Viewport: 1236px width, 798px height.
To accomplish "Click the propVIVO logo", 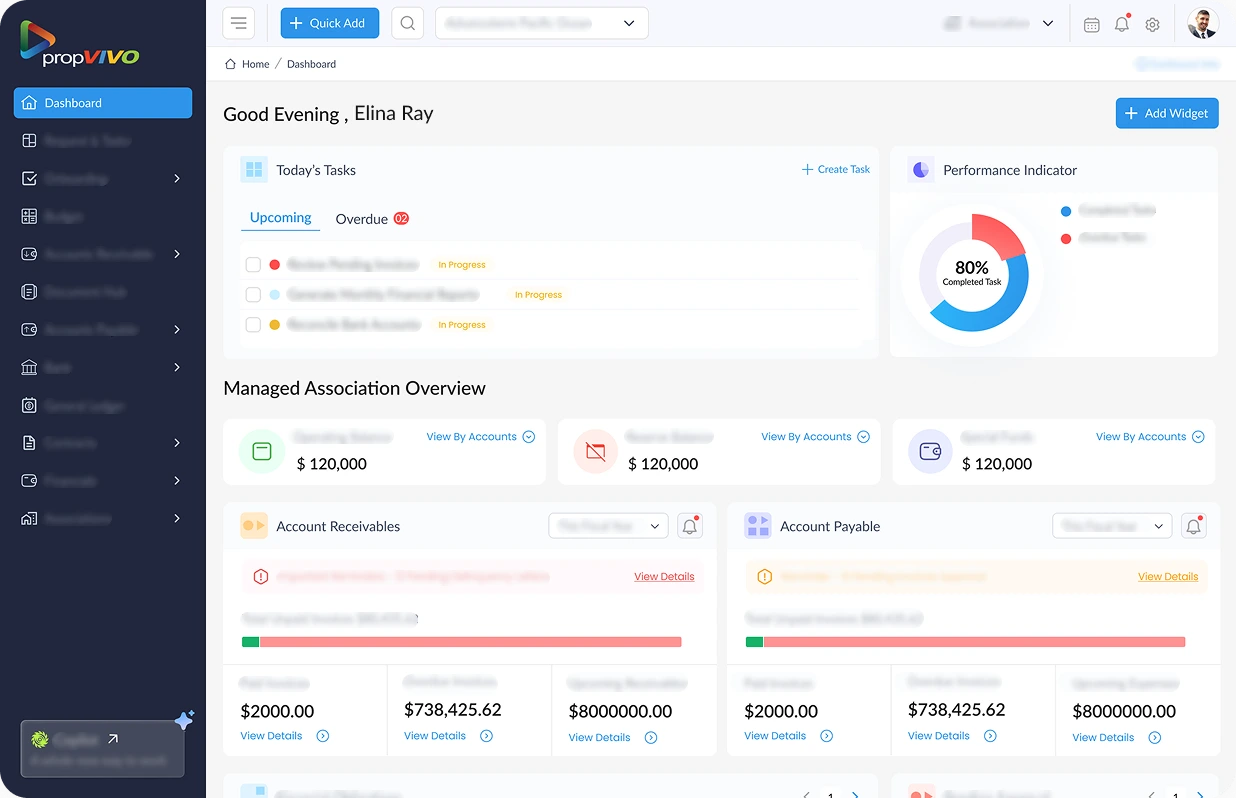I will pos(80,44).
